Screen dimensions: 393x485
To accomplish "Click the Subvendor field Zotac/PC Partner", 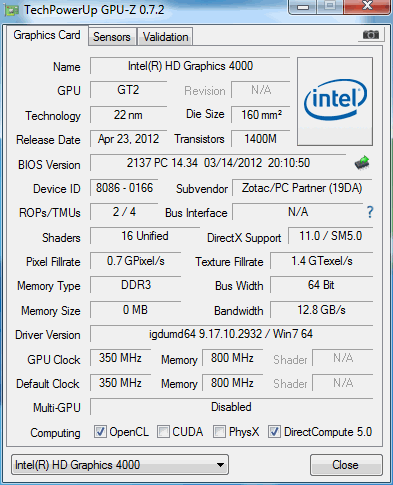I will click(x=302, y=188).
